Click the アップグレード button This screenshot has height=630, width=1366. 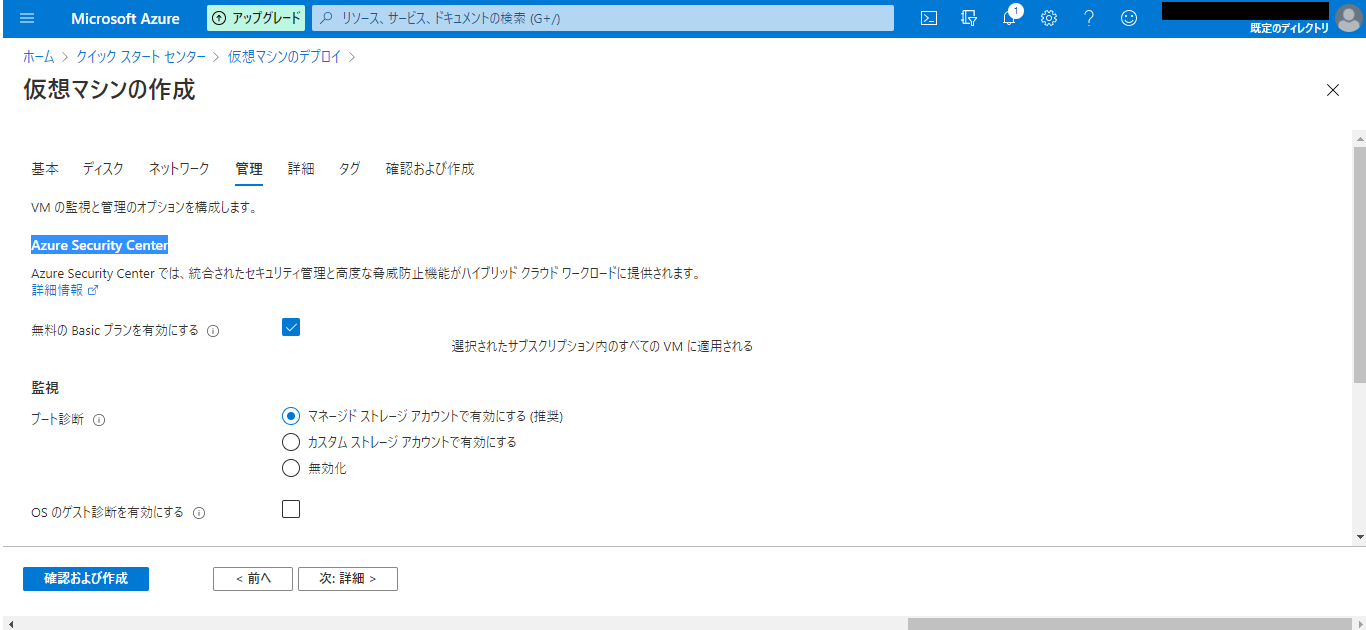[x=256, y=18]
